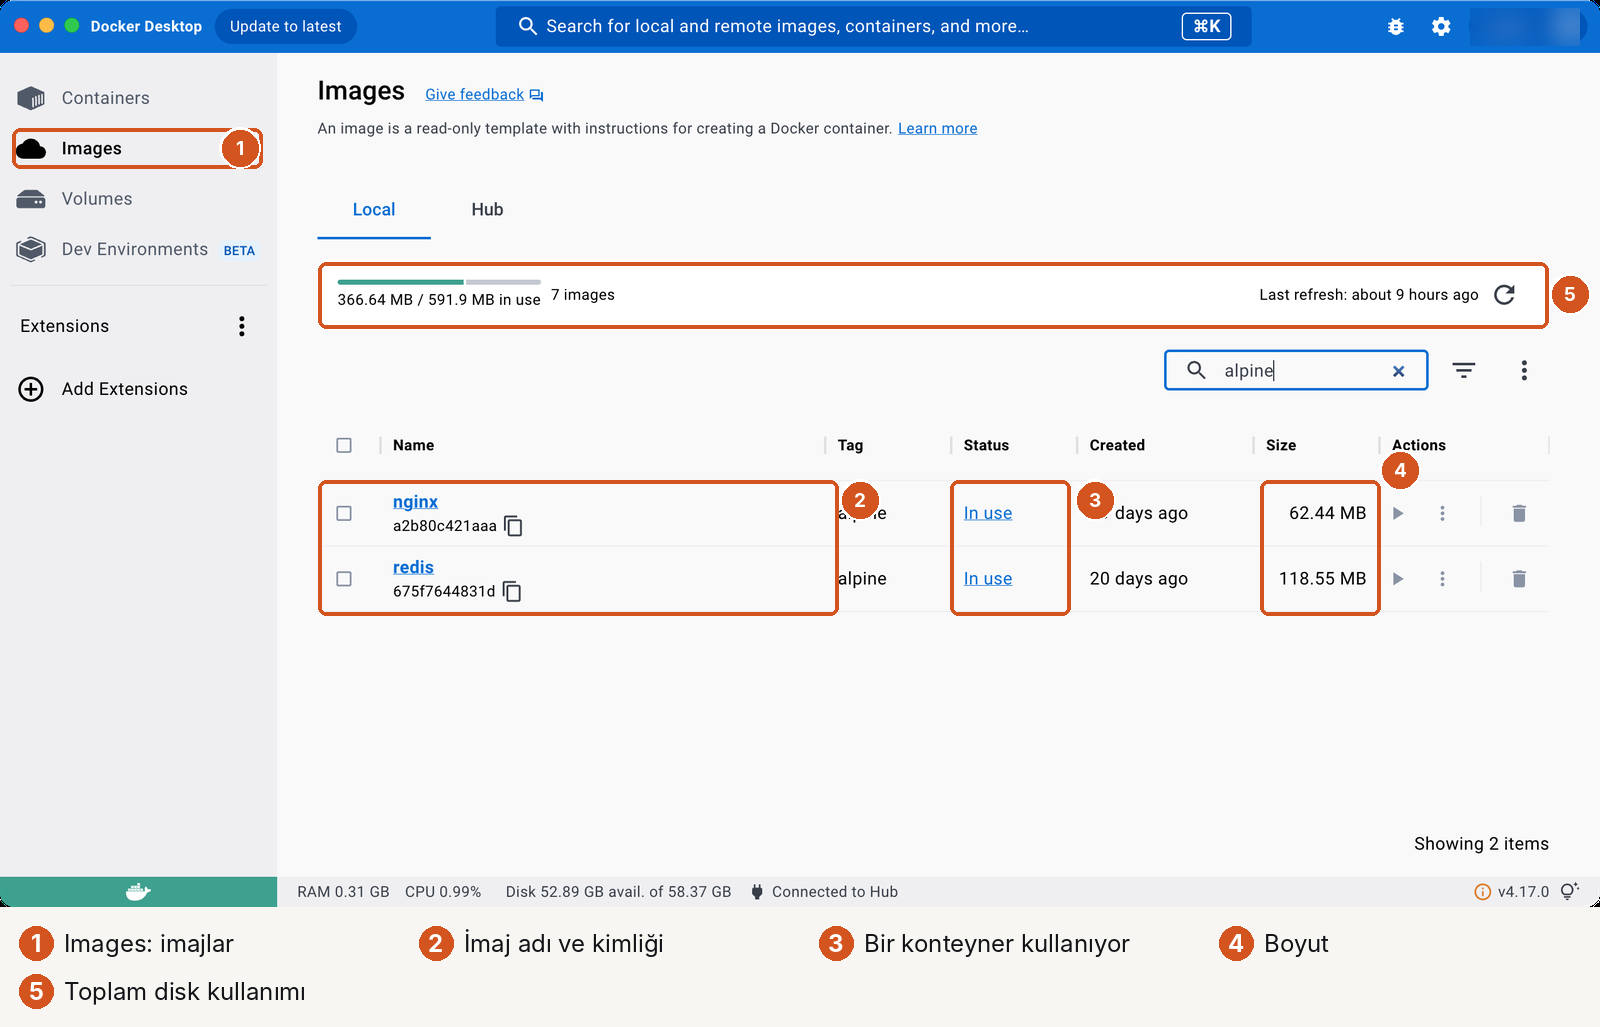Open more actions for redis image
This screenshot has height=1027, width=1600.
coord(1442,579)
